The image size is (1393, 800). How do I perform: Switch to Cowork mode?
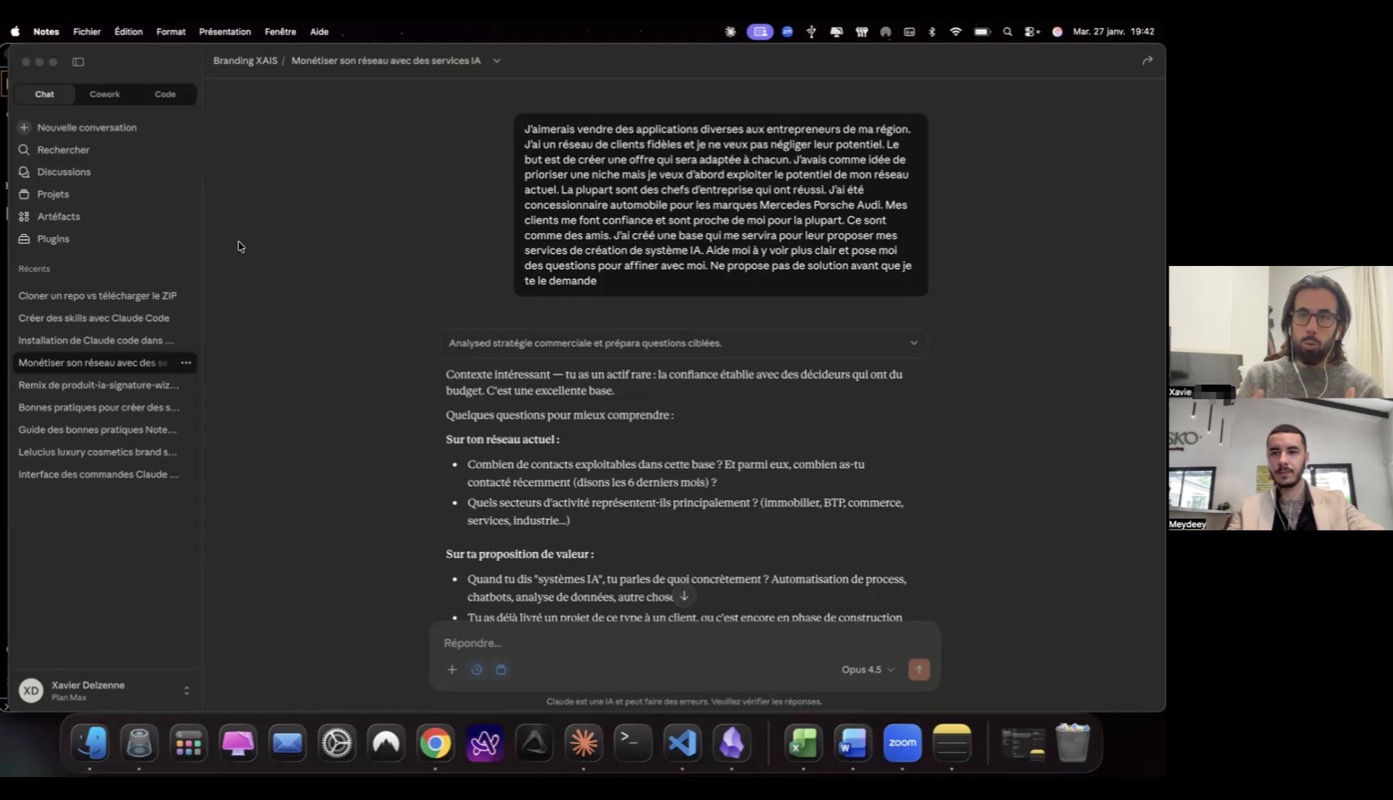[x=105, y=94]
